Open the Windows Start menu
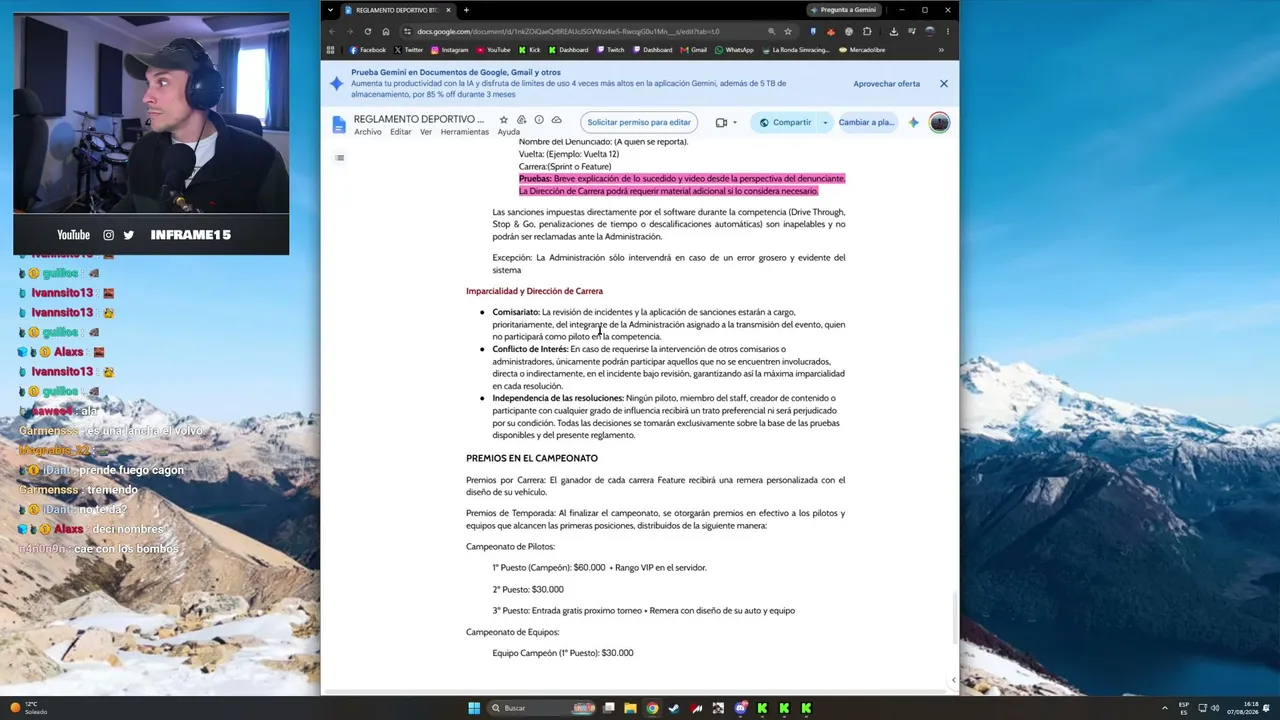 tap(474, 708)
